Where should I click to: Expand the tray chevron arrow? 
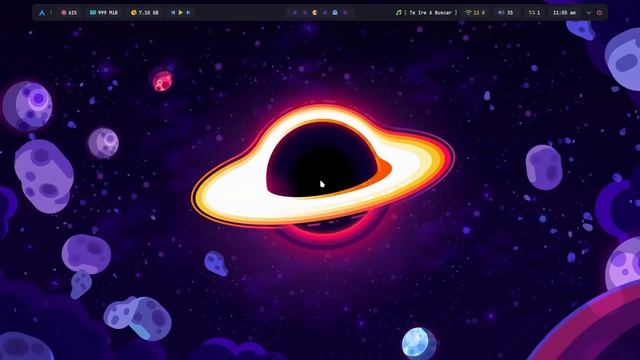tap(588, 13)
